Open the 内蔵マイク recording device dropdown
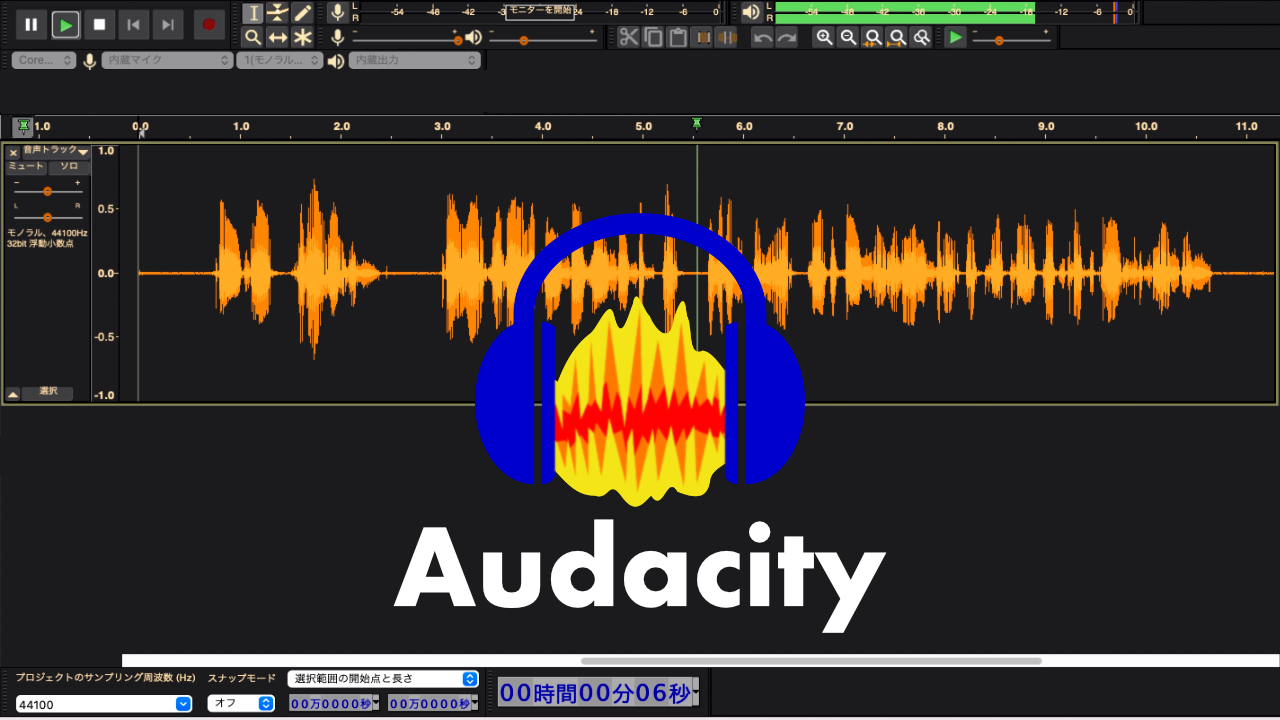This screenshot has width=1280, height=720. click(168, 60)
